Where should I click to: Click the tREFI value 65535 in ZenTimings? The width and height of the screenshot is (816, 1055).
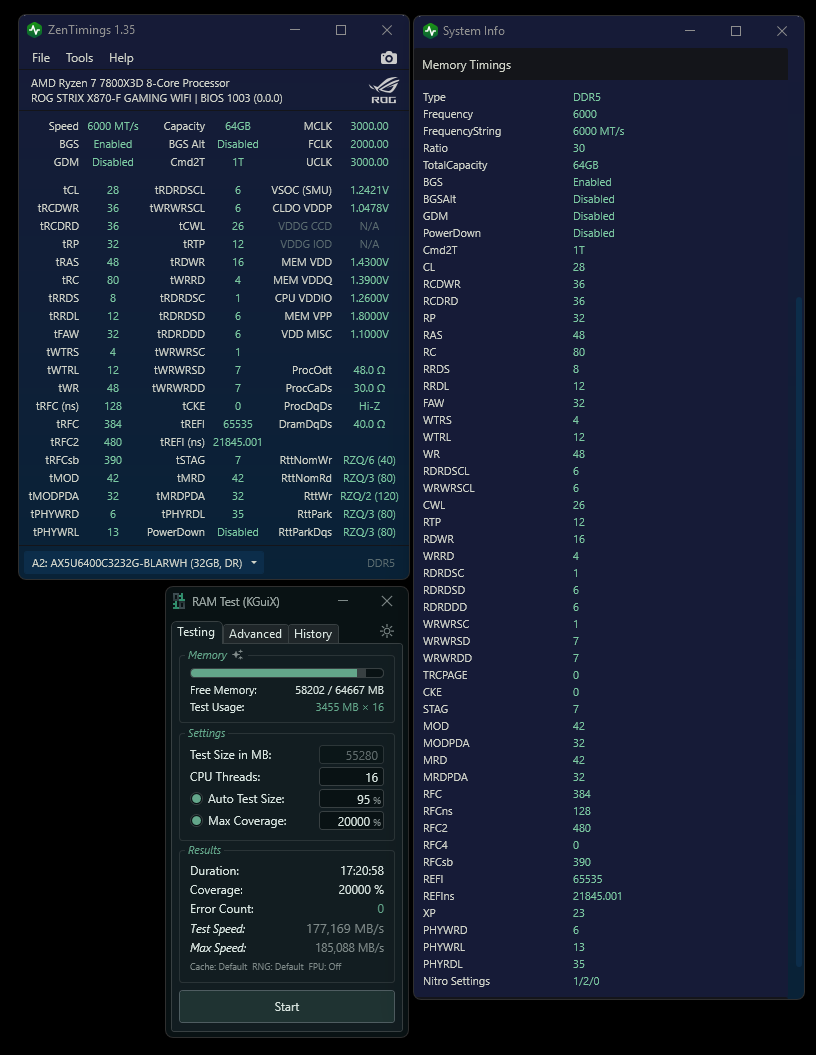(237, 425)
